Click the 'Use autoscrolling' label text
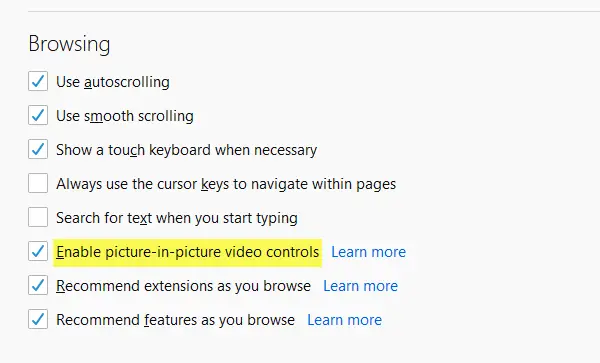This screenshot has width=600, height=363. (113, 82)
